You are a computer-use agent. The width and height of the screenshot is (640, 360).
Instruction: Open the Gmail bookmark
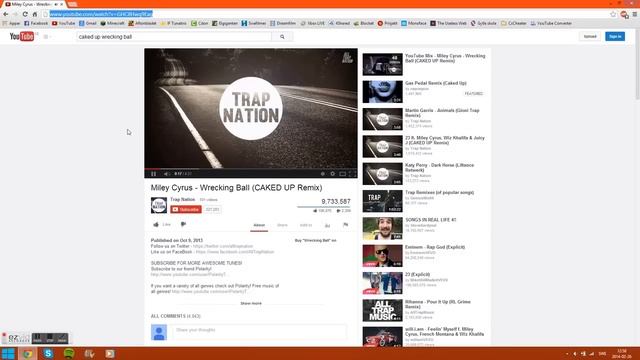[88, 24]
